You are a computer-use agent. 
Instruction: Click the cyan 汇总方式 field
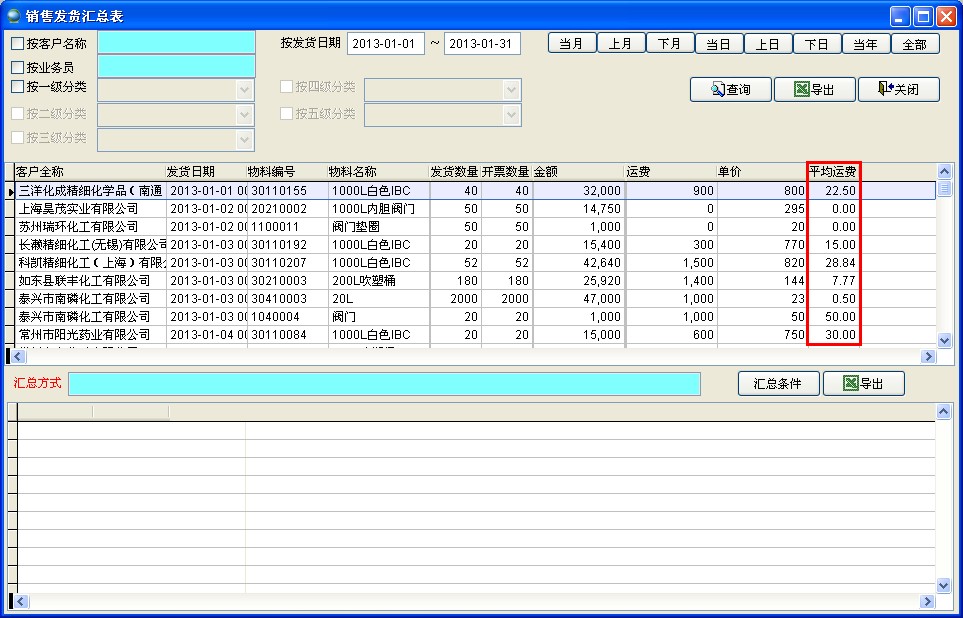pyautogui.click(x=384, y=384)
